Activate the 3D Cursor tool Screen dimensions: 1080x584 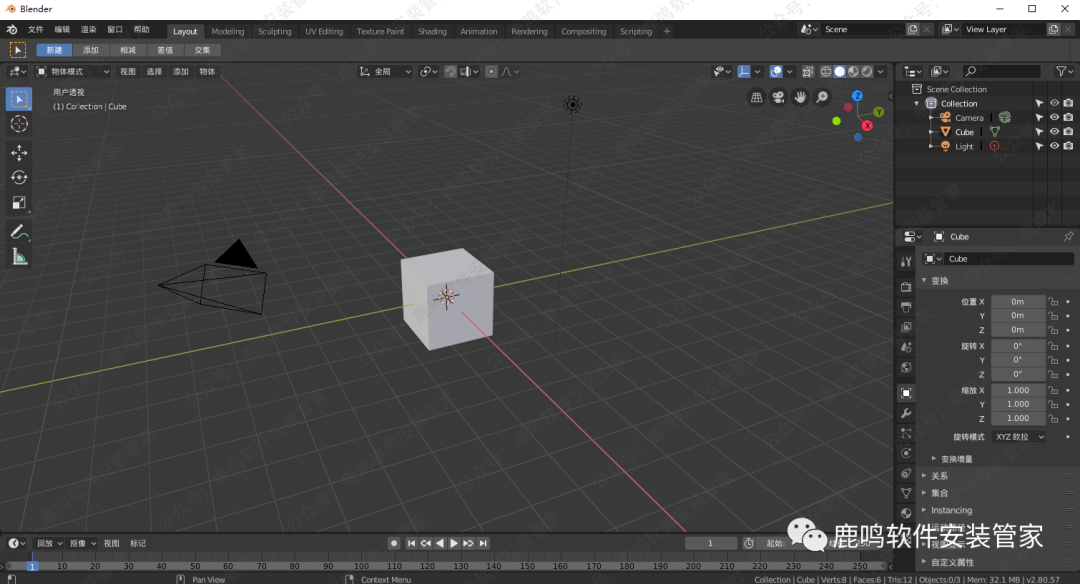pos(19,123)
